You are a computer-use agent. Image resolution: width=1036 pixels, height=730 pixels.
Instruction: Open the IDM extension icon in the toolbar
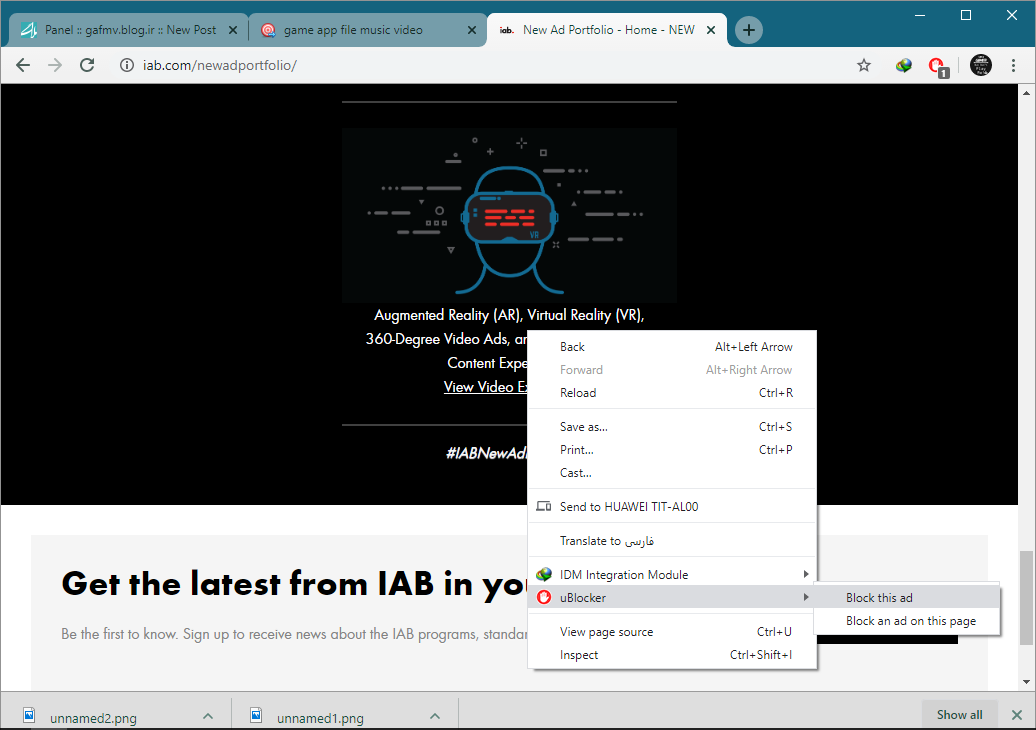pyautogui.click(x=903, y=65)
